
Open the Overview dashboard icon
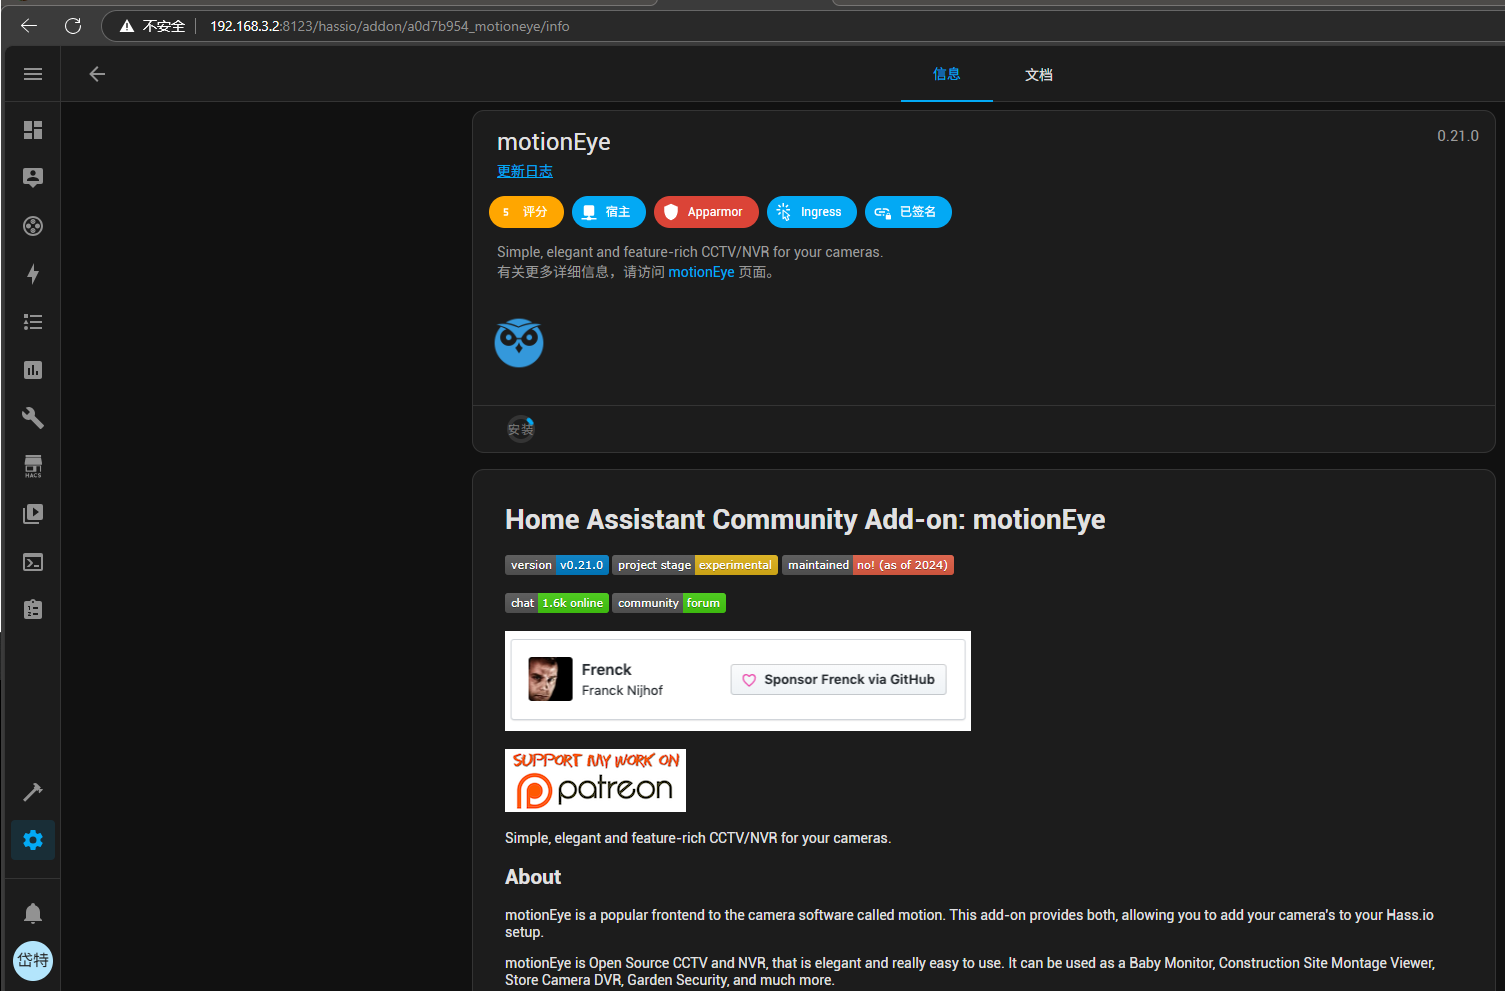click(33, 130)
